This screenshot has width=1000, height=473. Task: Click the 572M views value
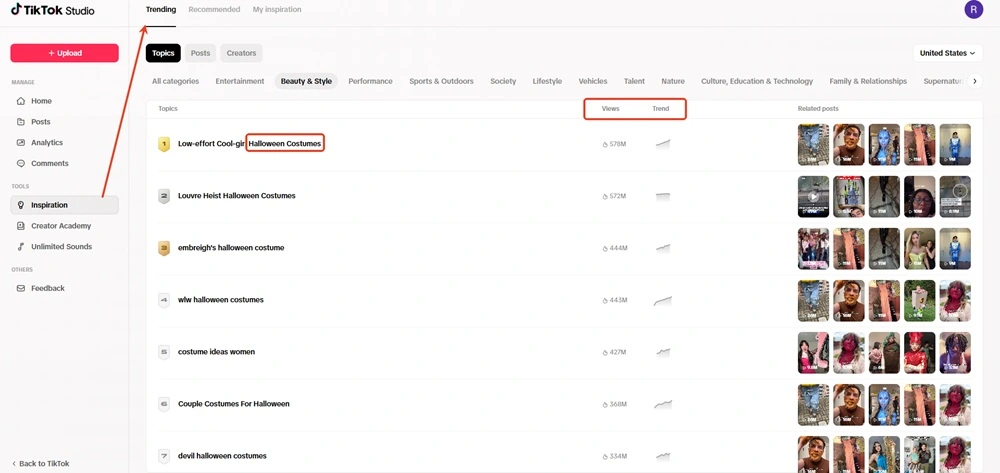[x=618, y=196]
